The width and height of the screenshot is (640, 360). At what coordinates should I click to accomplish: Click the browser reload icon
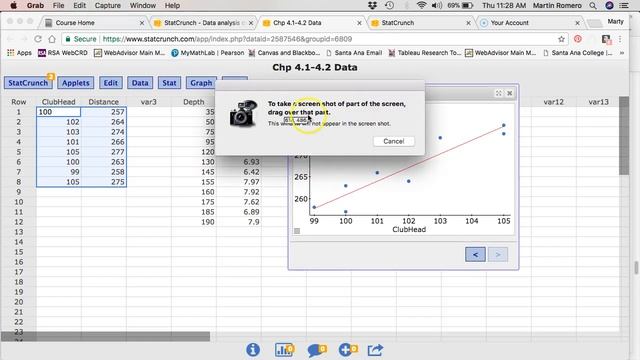[x=38, y=39]
